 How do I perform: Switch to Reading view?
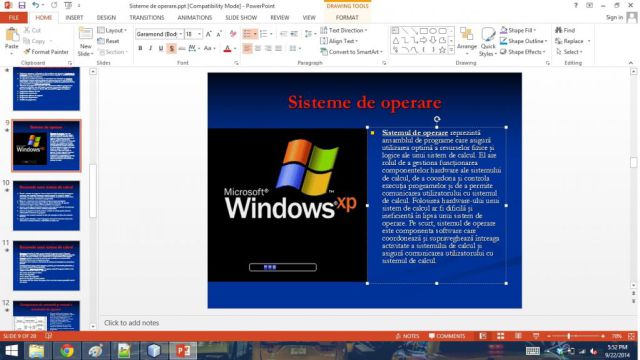click(518, 336)
